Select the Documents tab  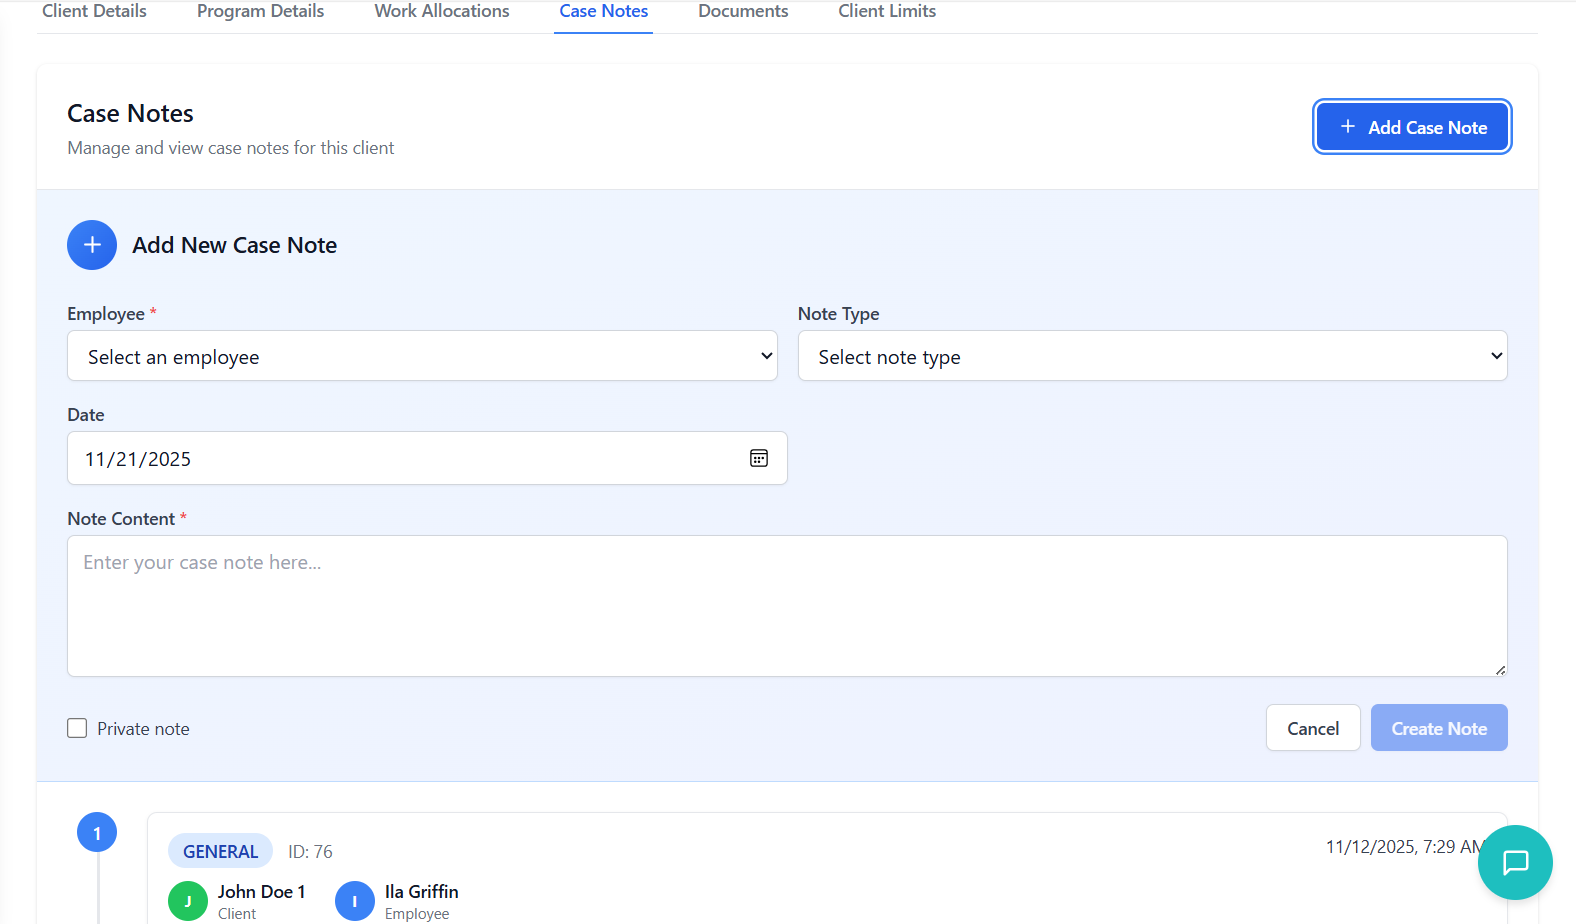coord(743,12)
